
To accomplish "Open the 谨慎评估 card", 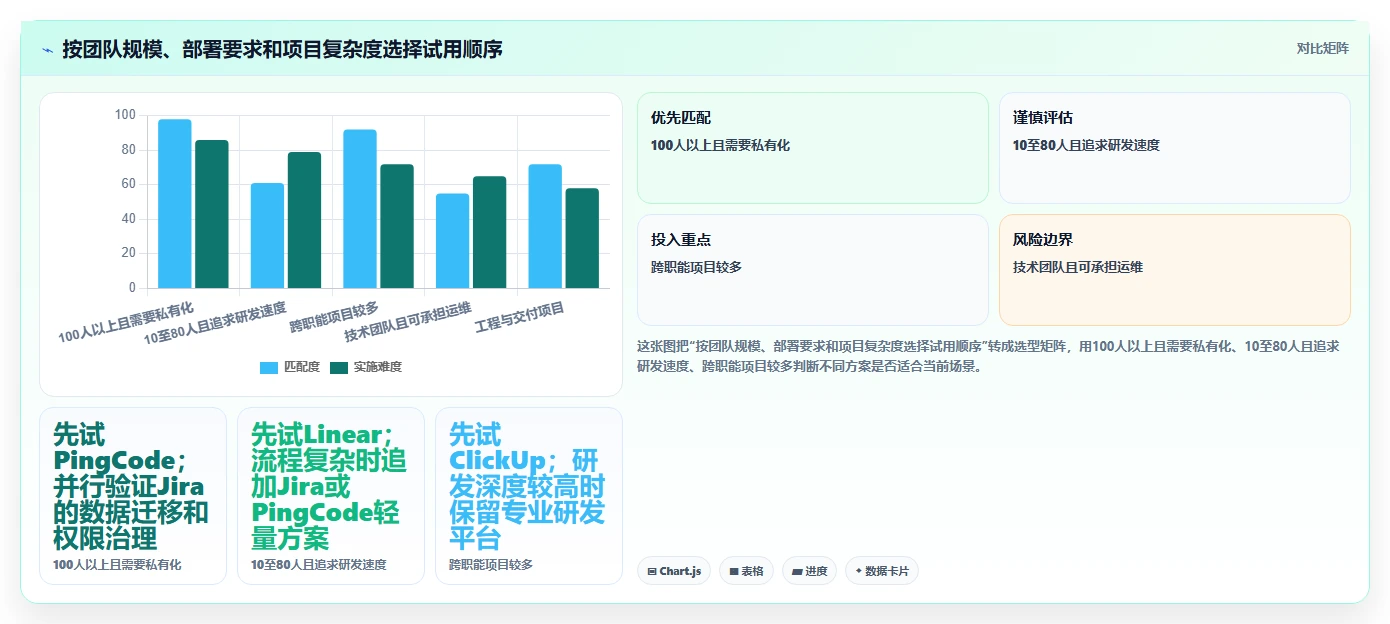I will tap(1174, 148).
